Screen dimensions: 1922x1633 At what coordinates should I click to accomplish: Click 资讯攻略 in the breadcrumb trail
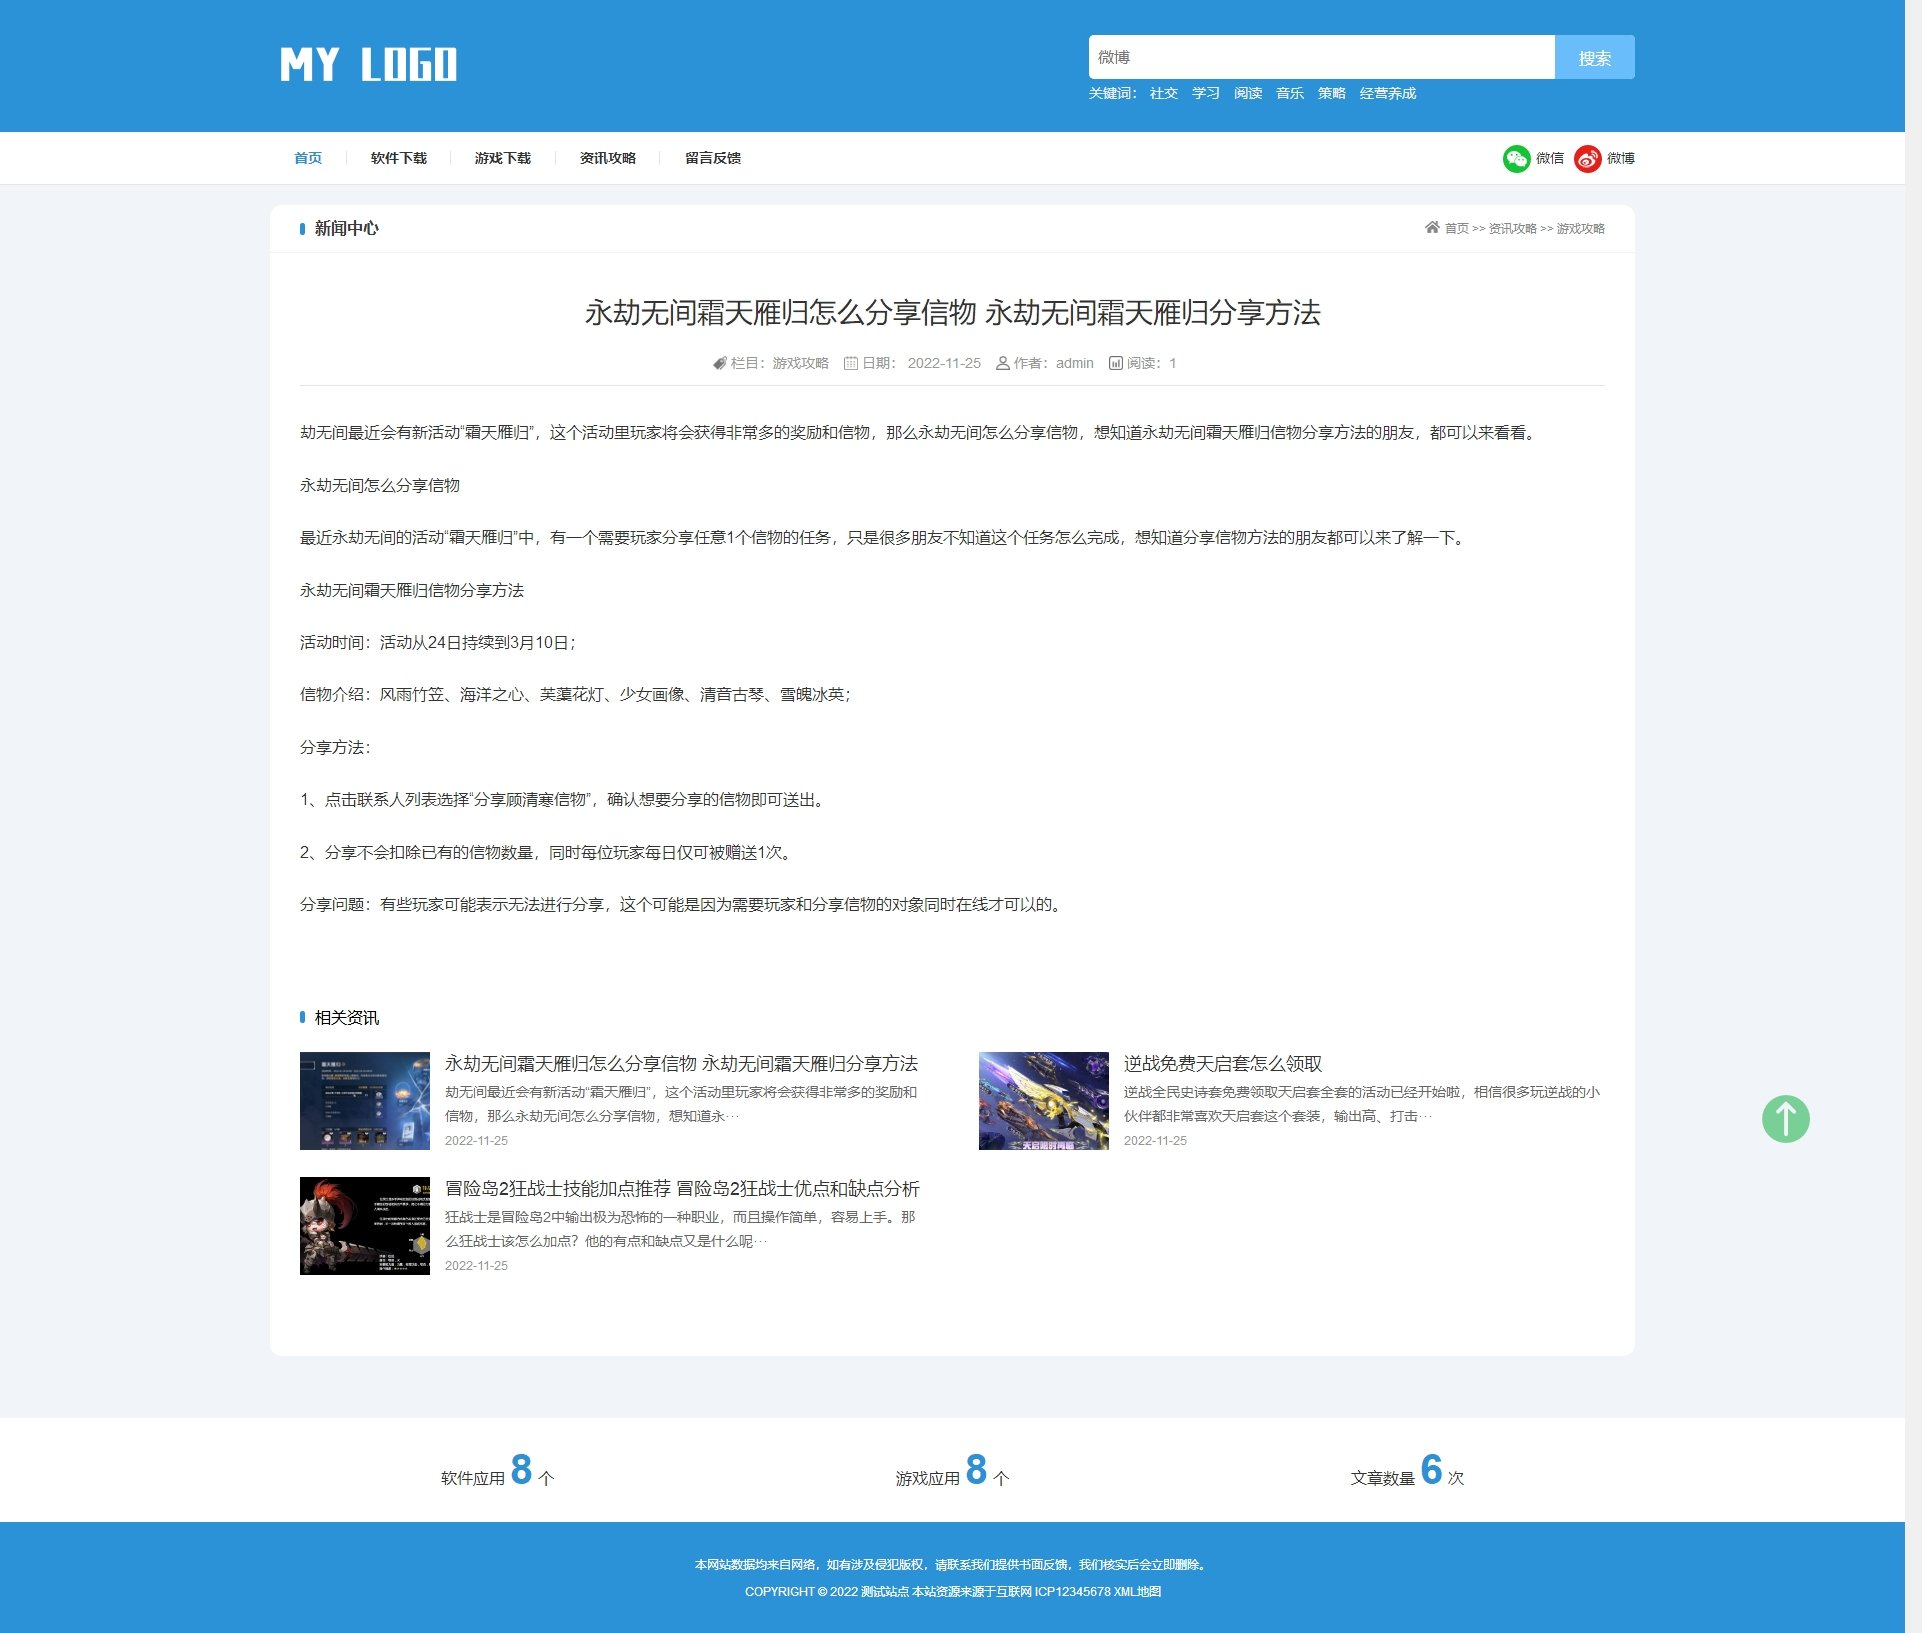click(1510, 228)
